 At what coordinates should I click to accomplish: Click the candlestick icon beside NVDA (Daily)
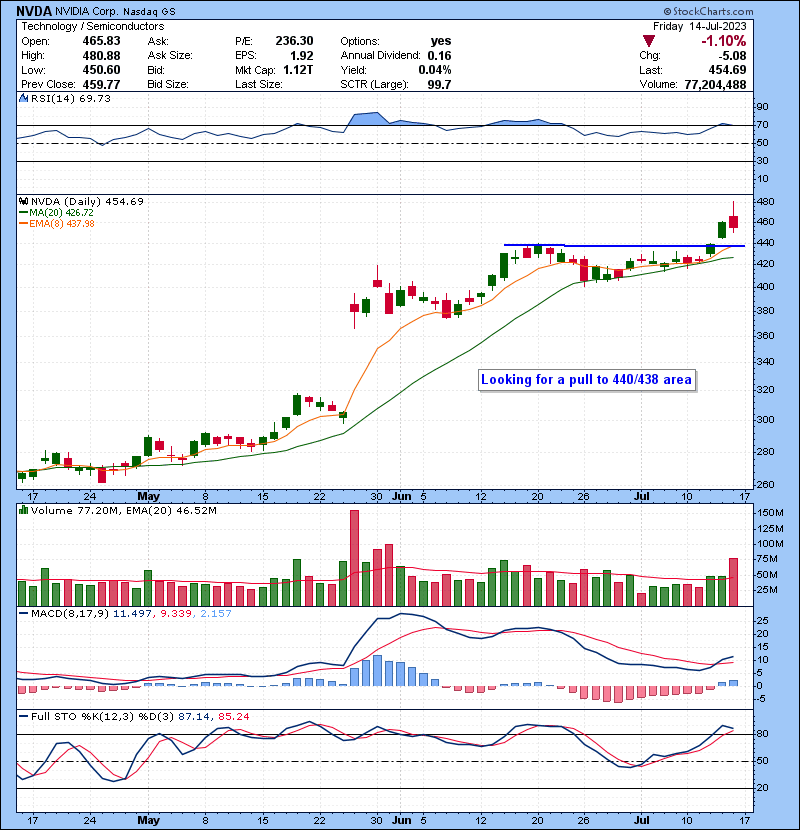click(21, 201)
